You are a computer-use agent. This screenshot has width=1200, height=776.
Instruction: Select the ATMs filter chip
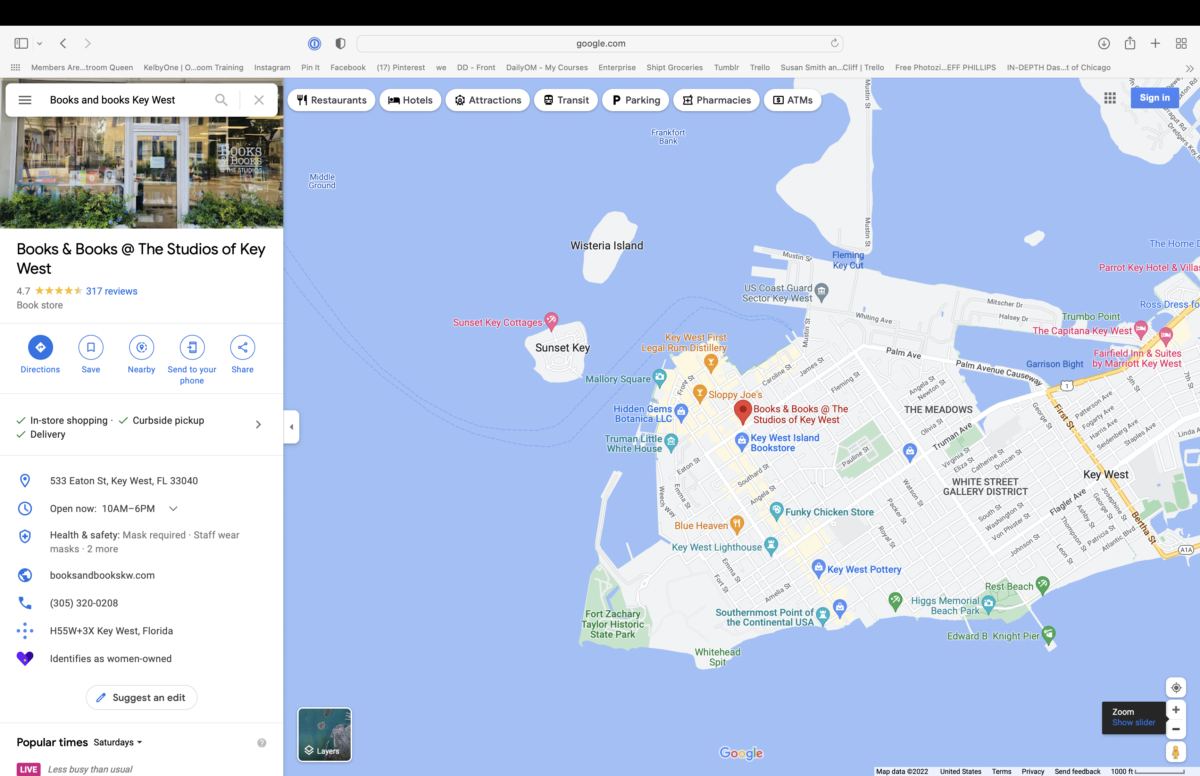[x=792, y=100]
